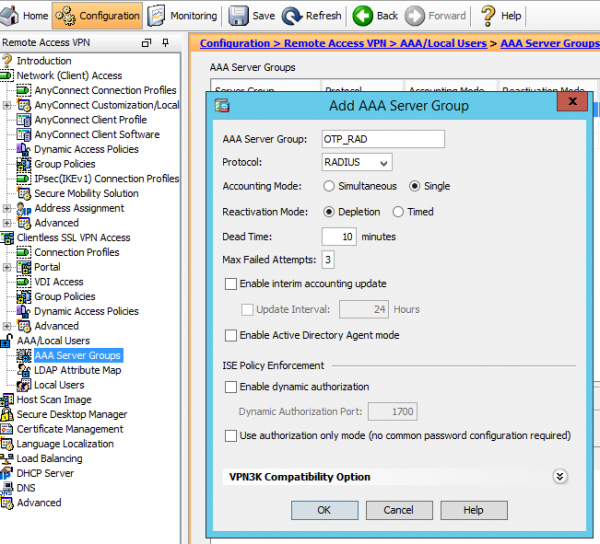Open the Monitoring view icon
Image resolution: width=600 pixels, height=544 pixels.
point(159,15)
